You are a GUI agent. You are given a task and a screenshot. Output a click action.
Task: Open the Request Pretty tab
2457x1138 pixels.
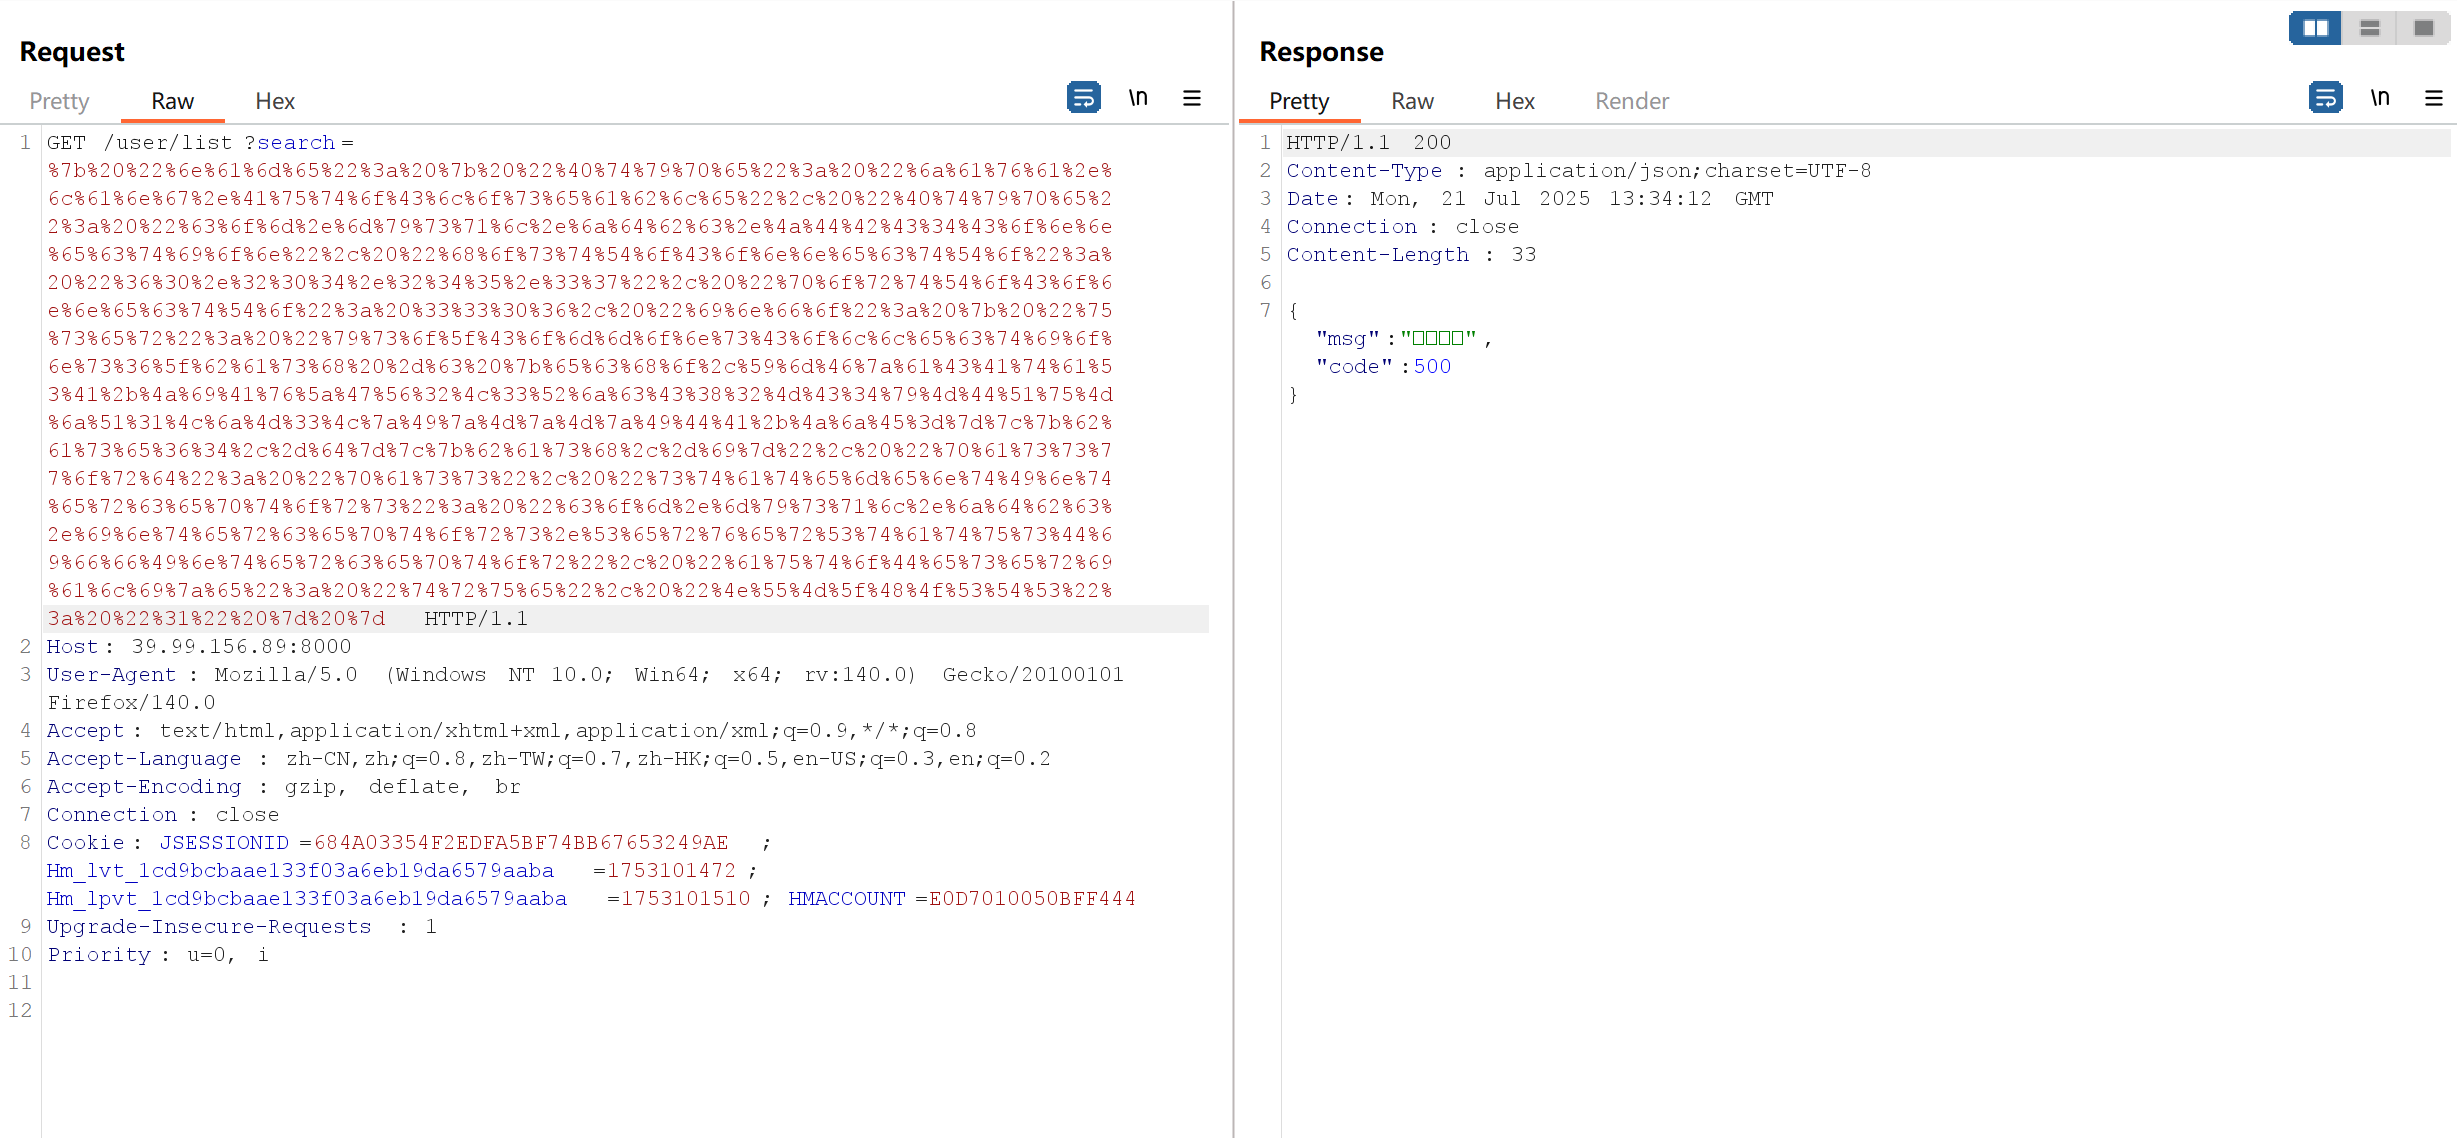click(59, 101)
